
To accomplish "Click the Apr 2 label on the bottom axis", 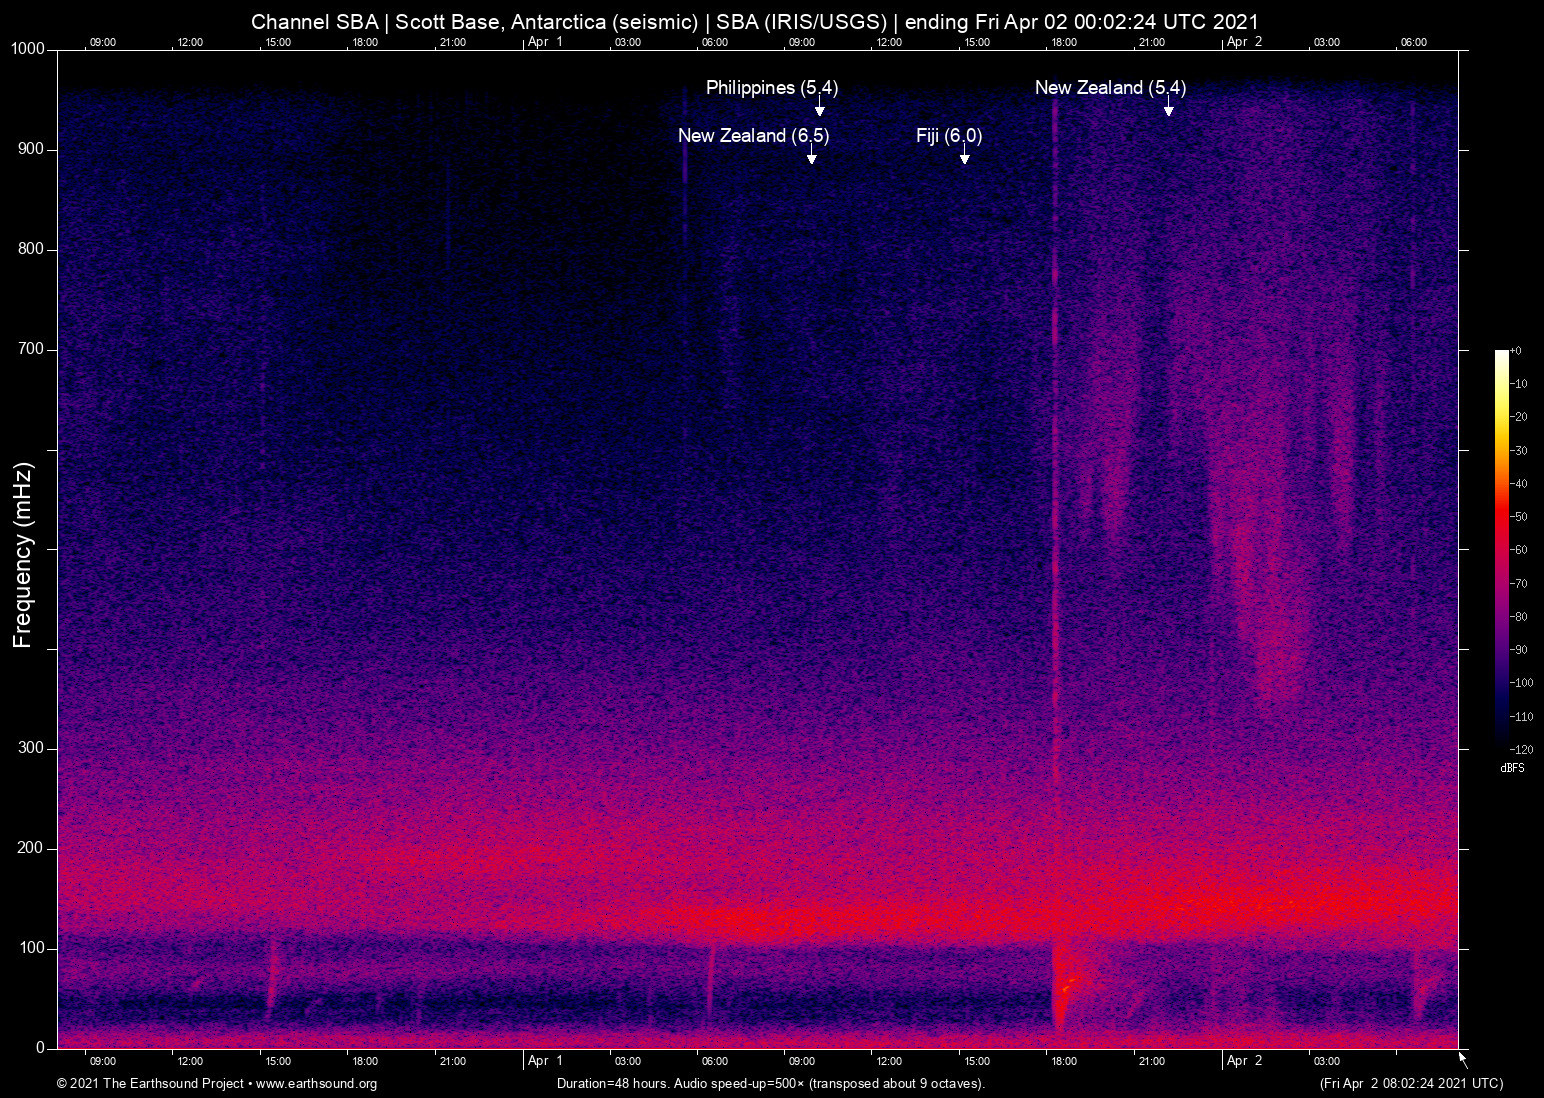I will (x=1244, y=1061).
